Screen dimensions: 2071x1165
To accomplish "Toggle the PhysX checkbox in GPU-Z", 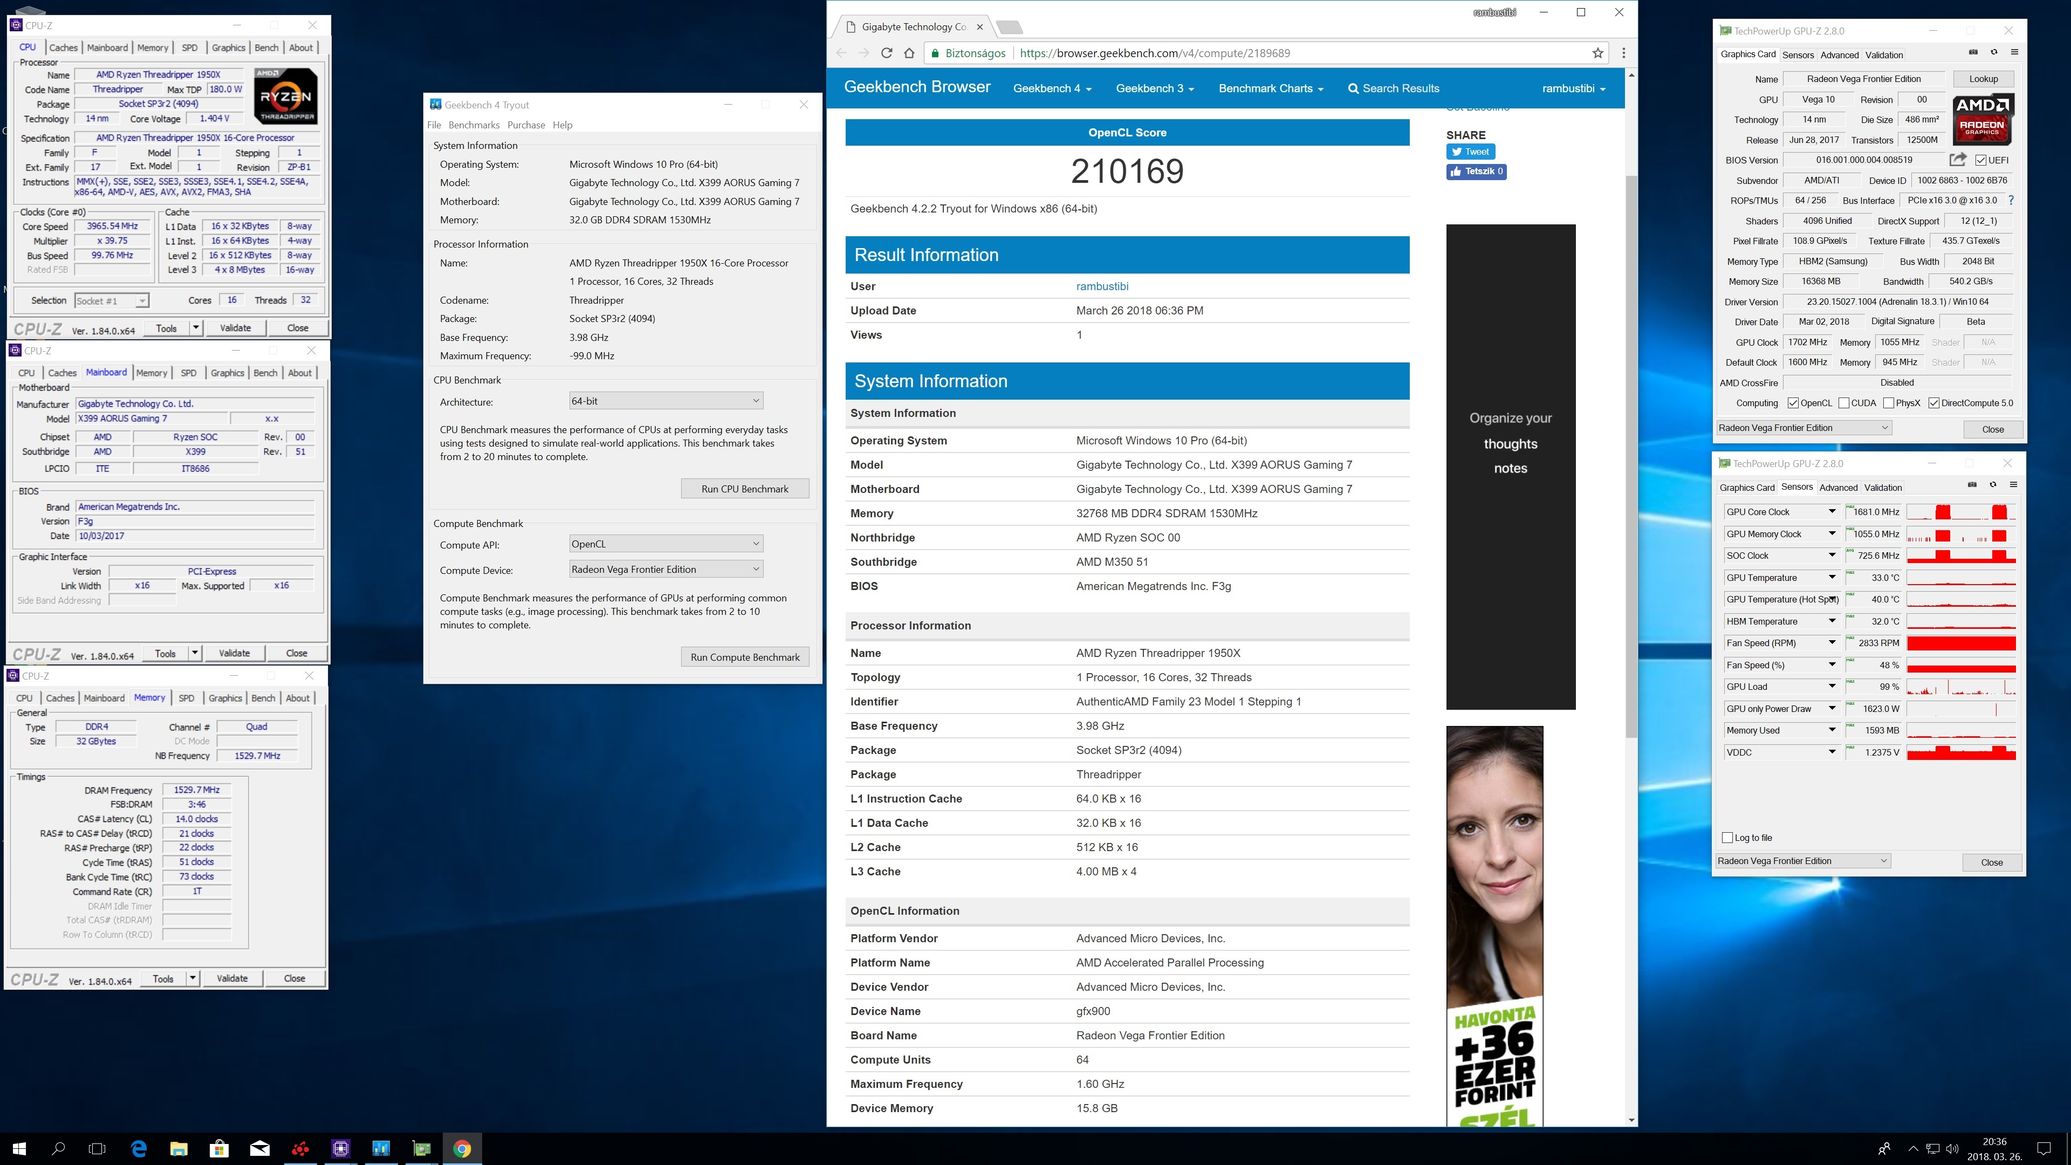I will [1888, 403].
